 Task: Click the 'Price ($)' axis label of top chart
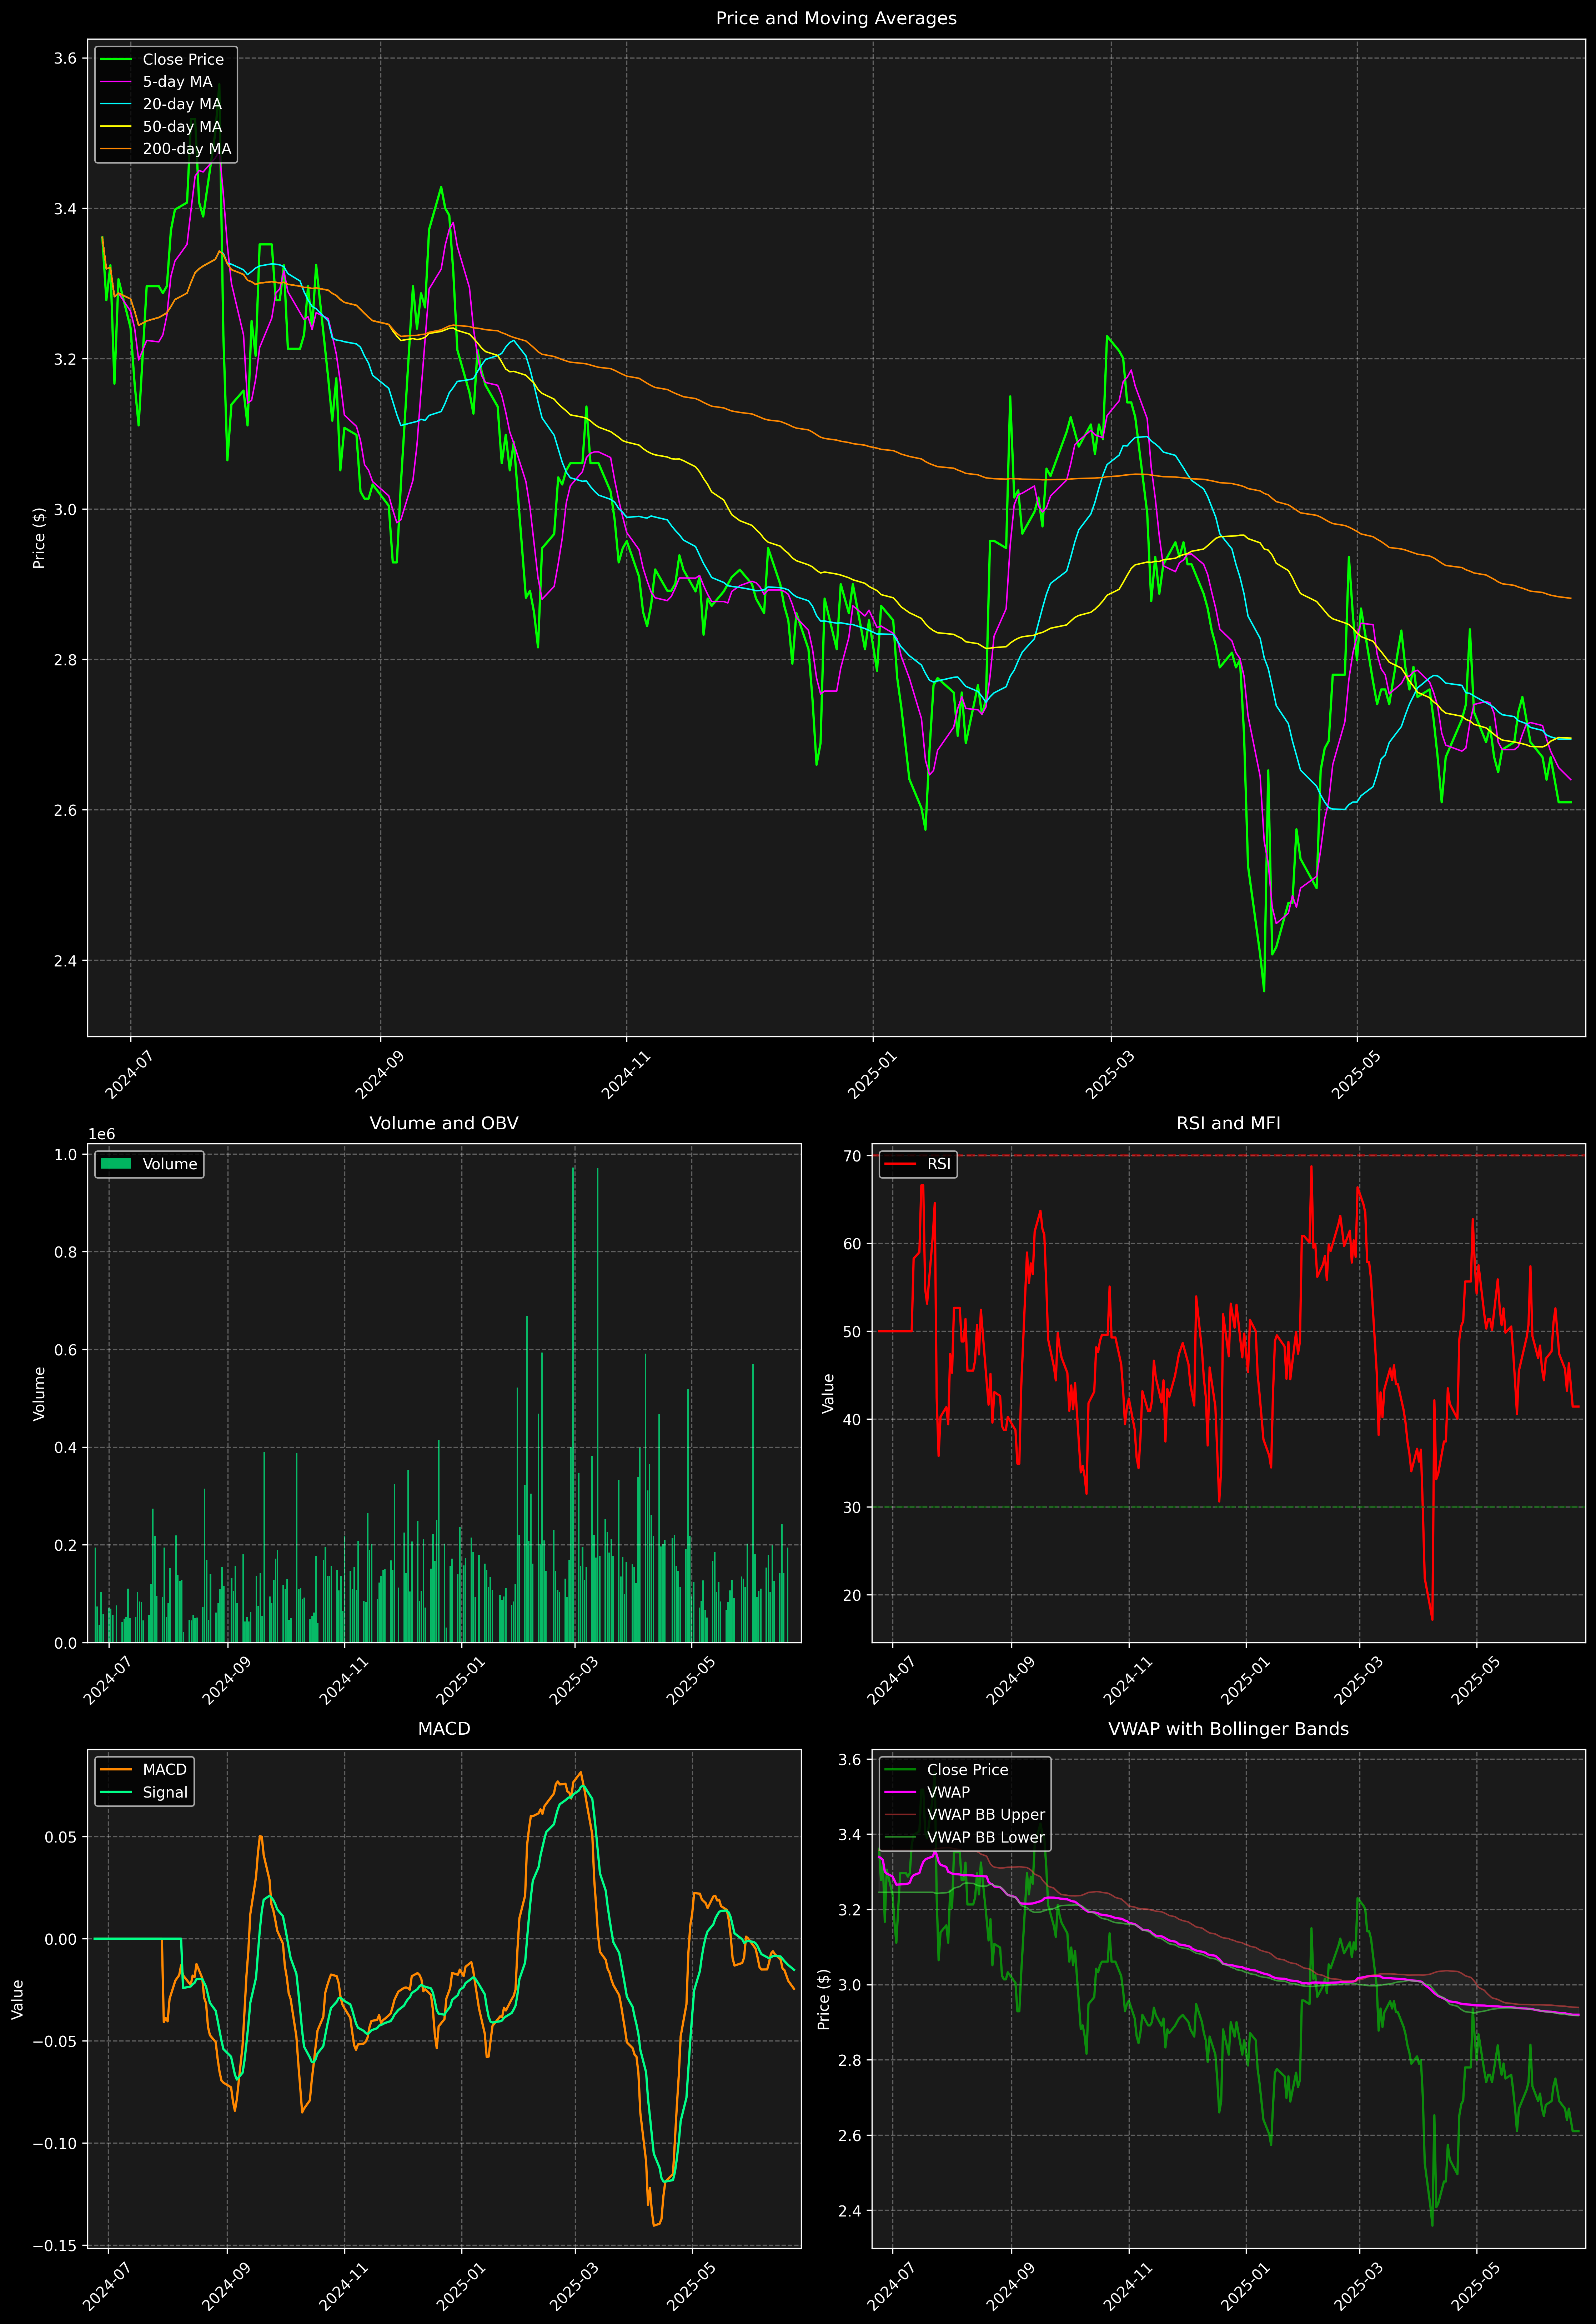pyautogui.click(x=39, y=538)
